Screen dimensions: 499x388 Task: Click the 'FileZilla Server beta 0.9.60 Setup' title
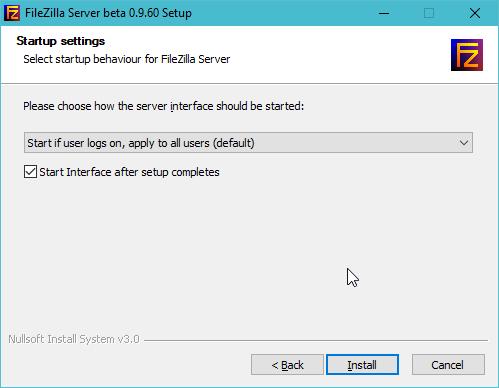108,13
